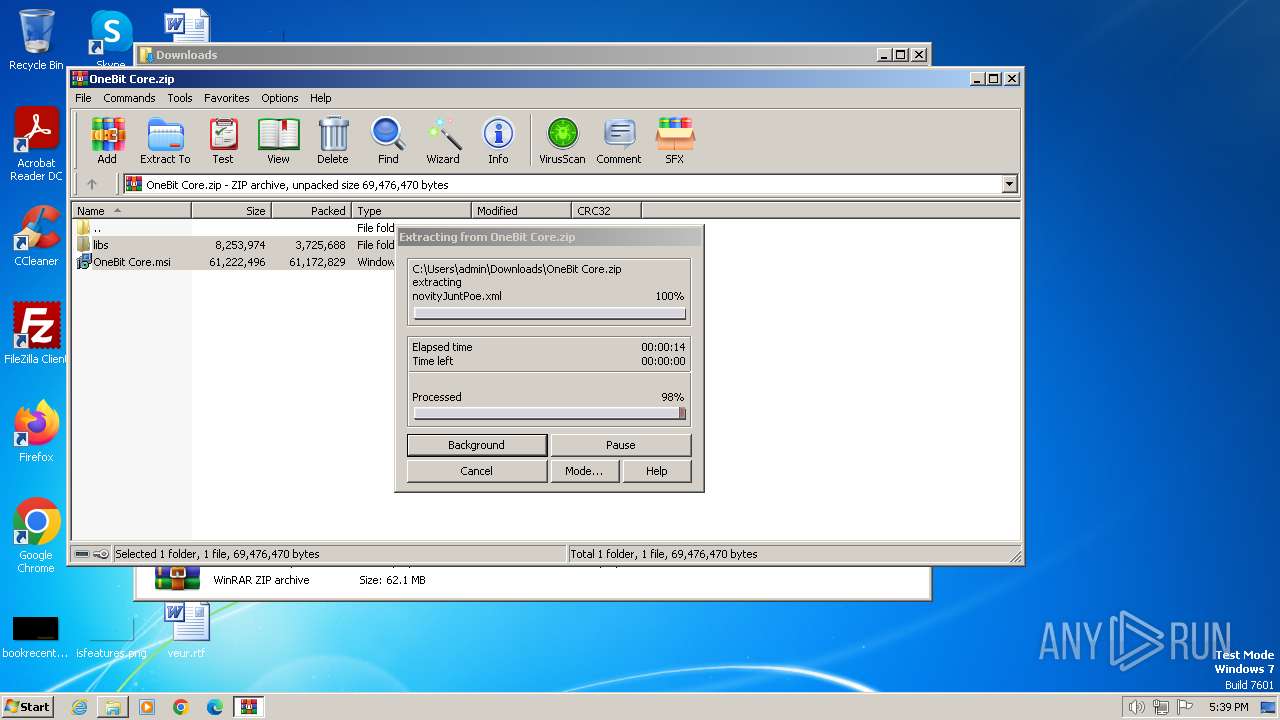Open FileZilla Client desktop icon
Viewport: 1280px width, 720px height.
pos(36,334)
